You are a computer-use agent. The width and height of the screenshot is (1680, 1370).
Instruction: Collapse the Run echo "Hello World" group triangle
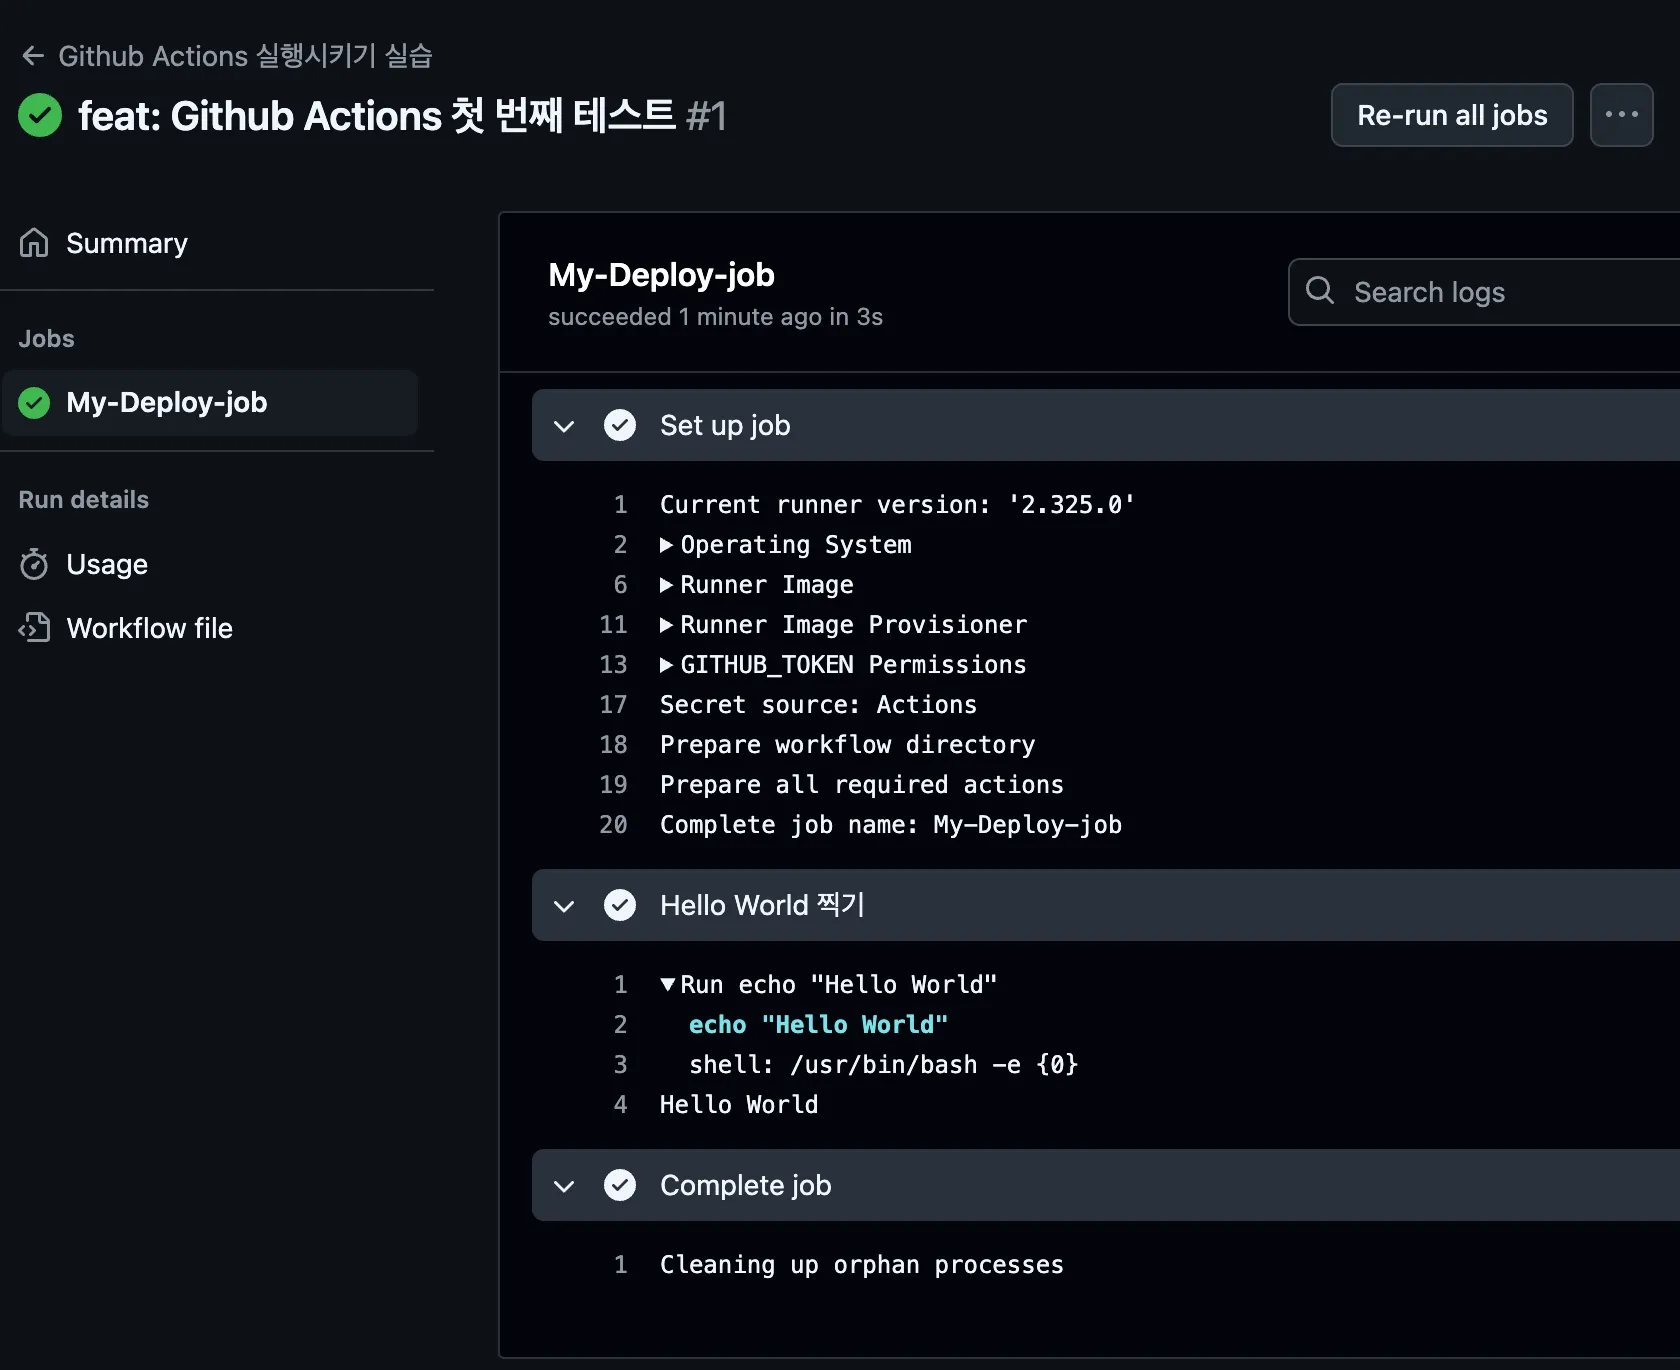[667, 985]
